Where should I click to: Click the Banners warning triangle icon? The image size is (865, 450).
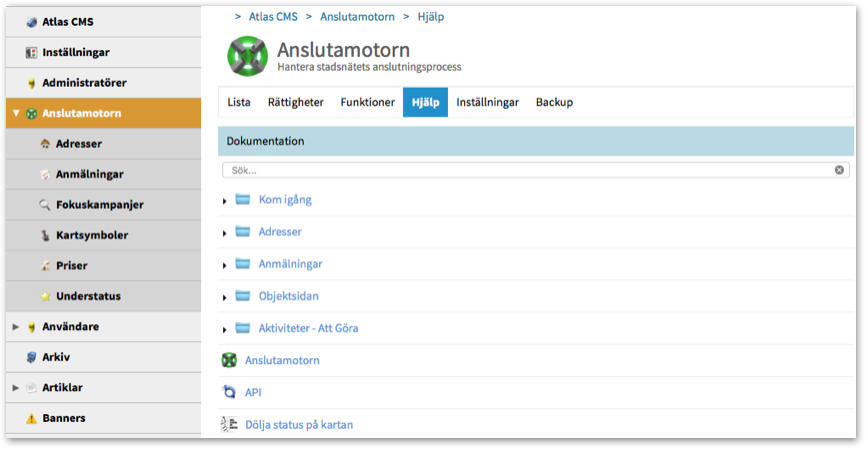(31, 418)
